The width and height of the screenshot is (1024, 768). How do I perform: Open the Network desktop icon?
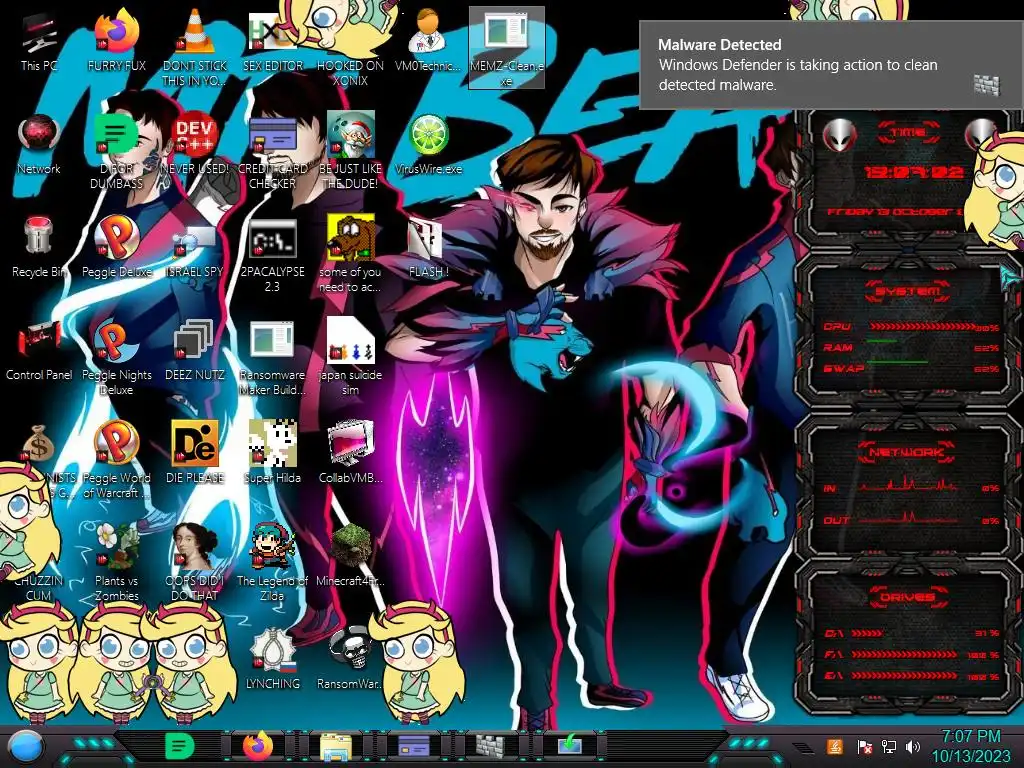[x=39, y=145]
